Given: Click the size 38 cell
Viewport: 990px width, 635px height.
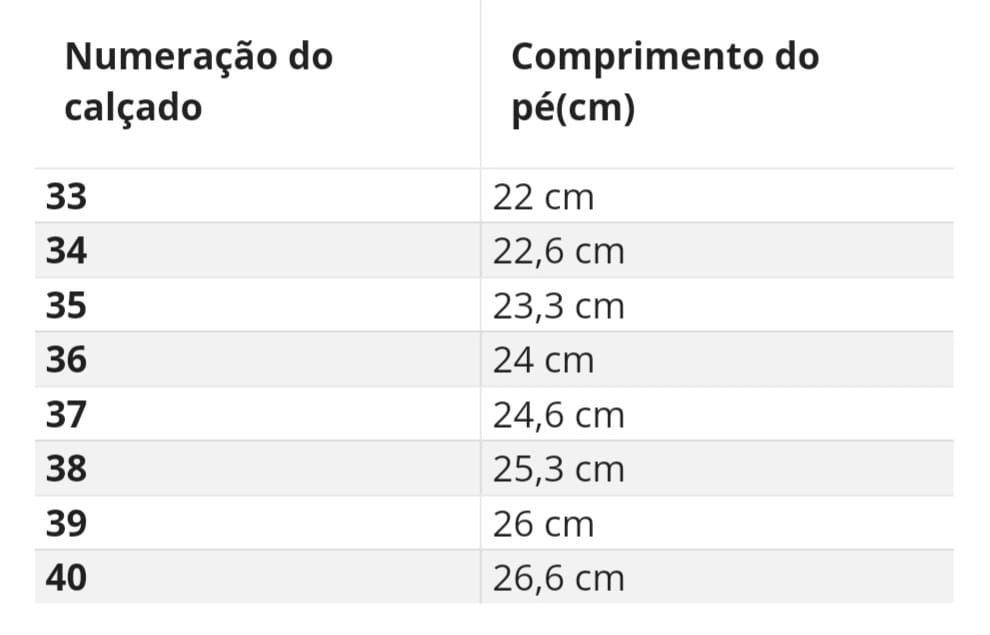Looking at the screenshot, I should click(67, 468).
